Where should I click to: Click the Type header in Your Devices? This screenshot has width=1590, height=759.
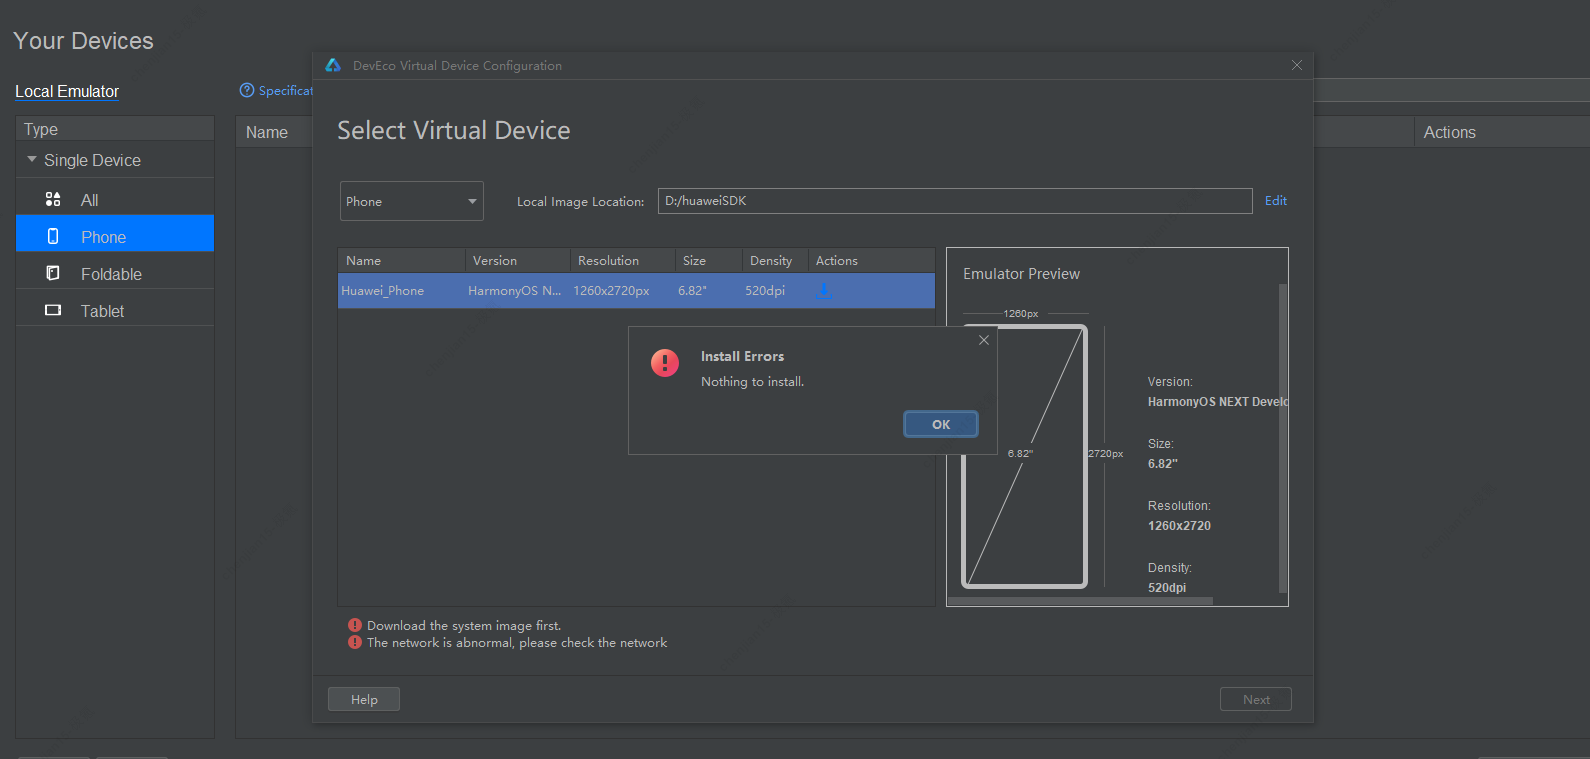[115, 129]
